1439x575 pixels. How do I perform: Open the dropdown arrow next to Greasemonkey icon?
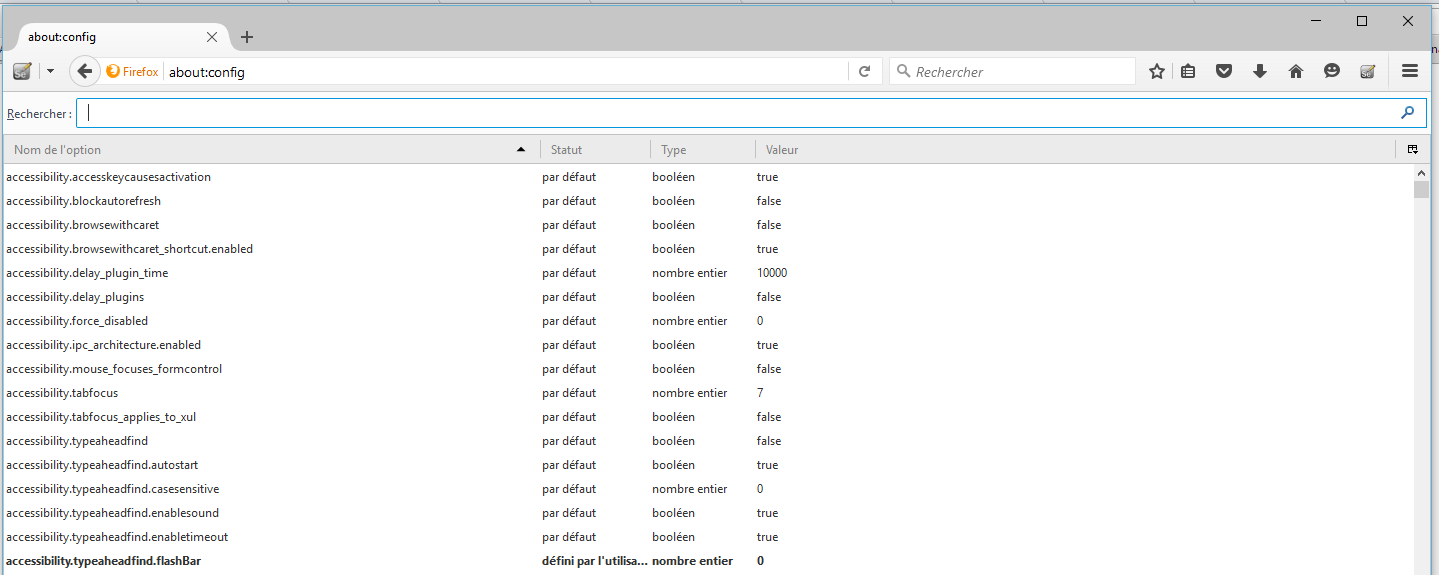tap(50, 71)
